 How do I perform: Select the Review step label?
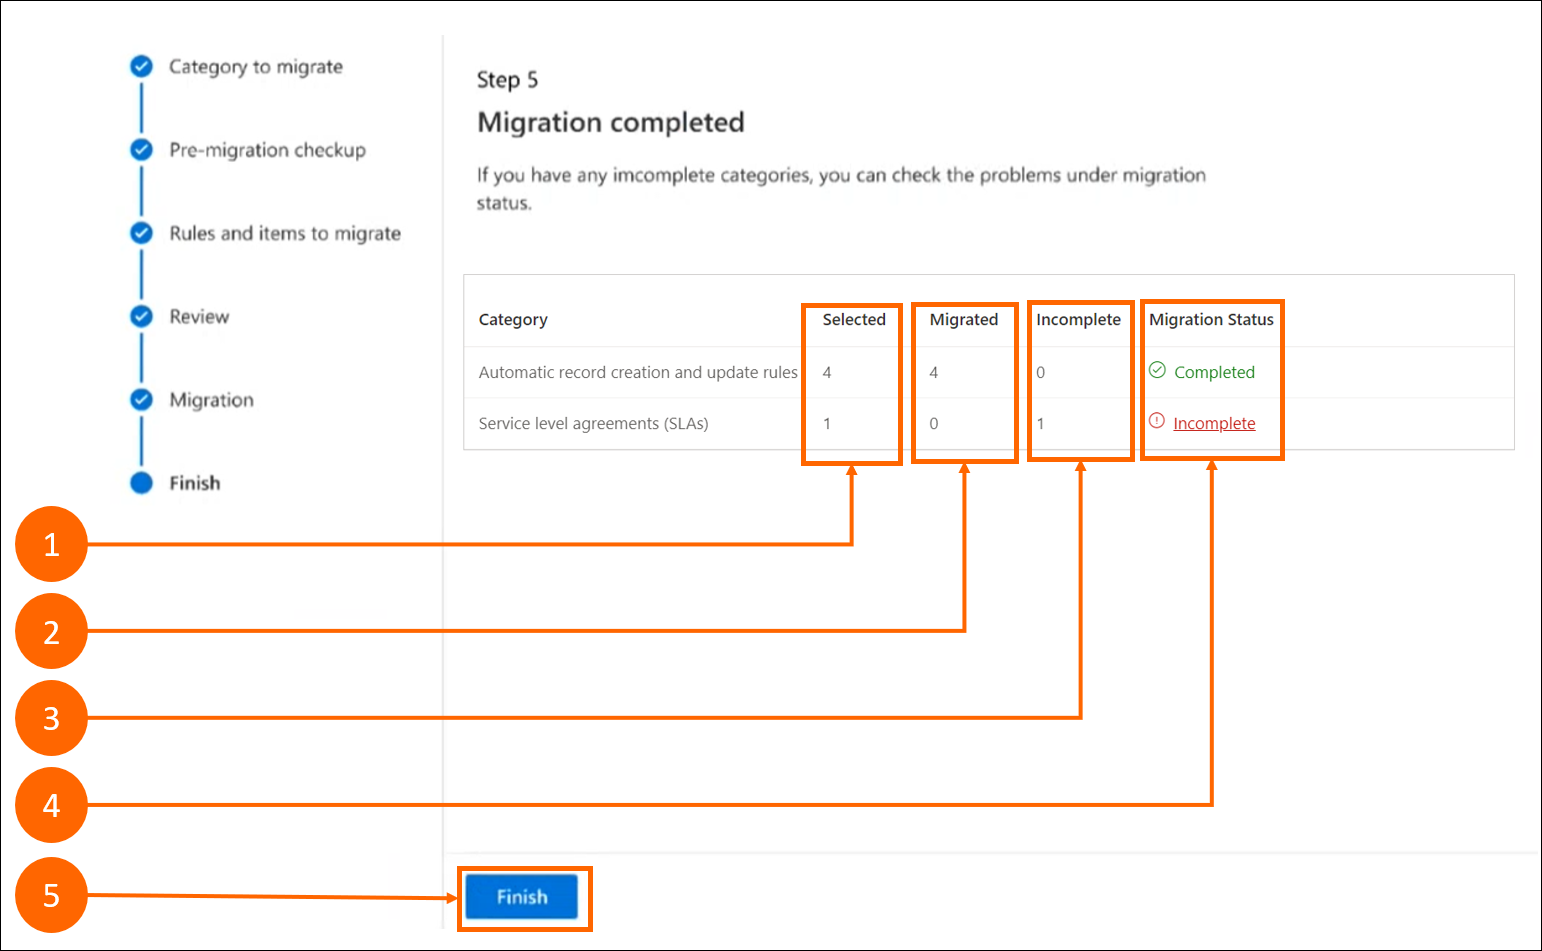[x=199, y=317]
